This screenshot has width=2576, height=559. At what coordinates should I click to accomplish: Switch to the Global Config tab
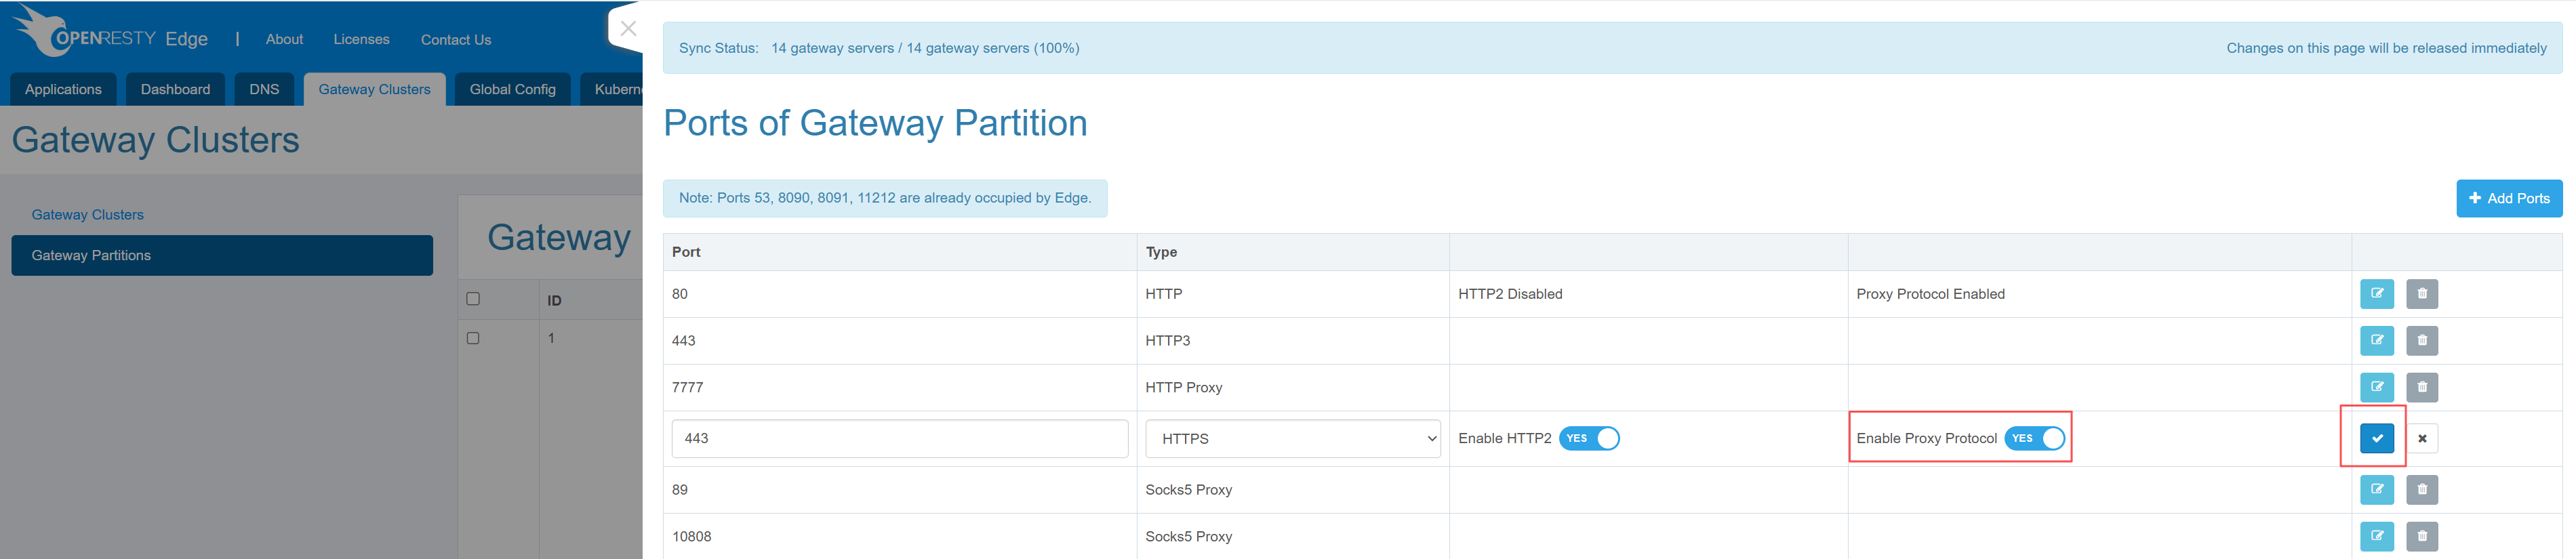pyautogui.click(x=512, y=89)
